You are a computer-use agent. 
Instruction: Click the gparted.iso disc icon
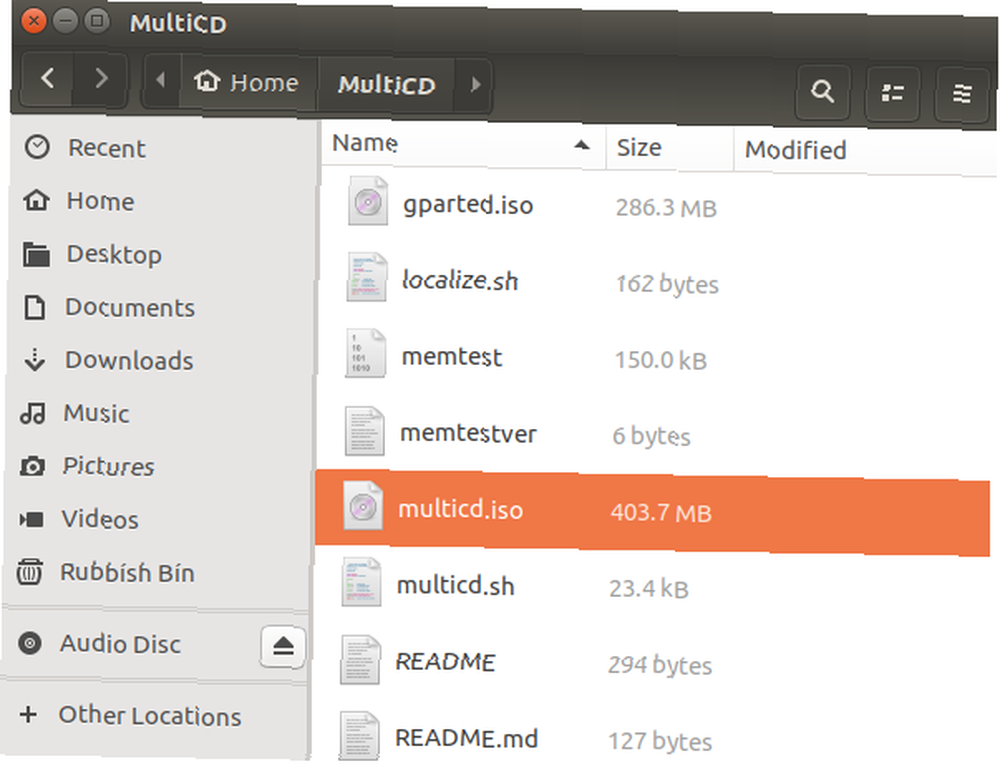(x=367, y=201)
